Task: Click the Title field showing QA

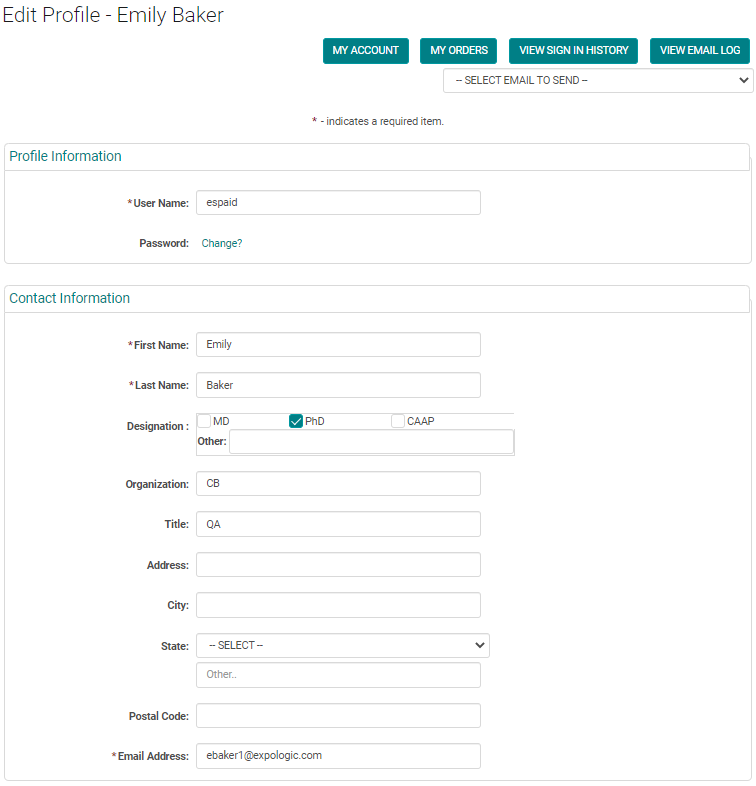Action: point(338,524)
